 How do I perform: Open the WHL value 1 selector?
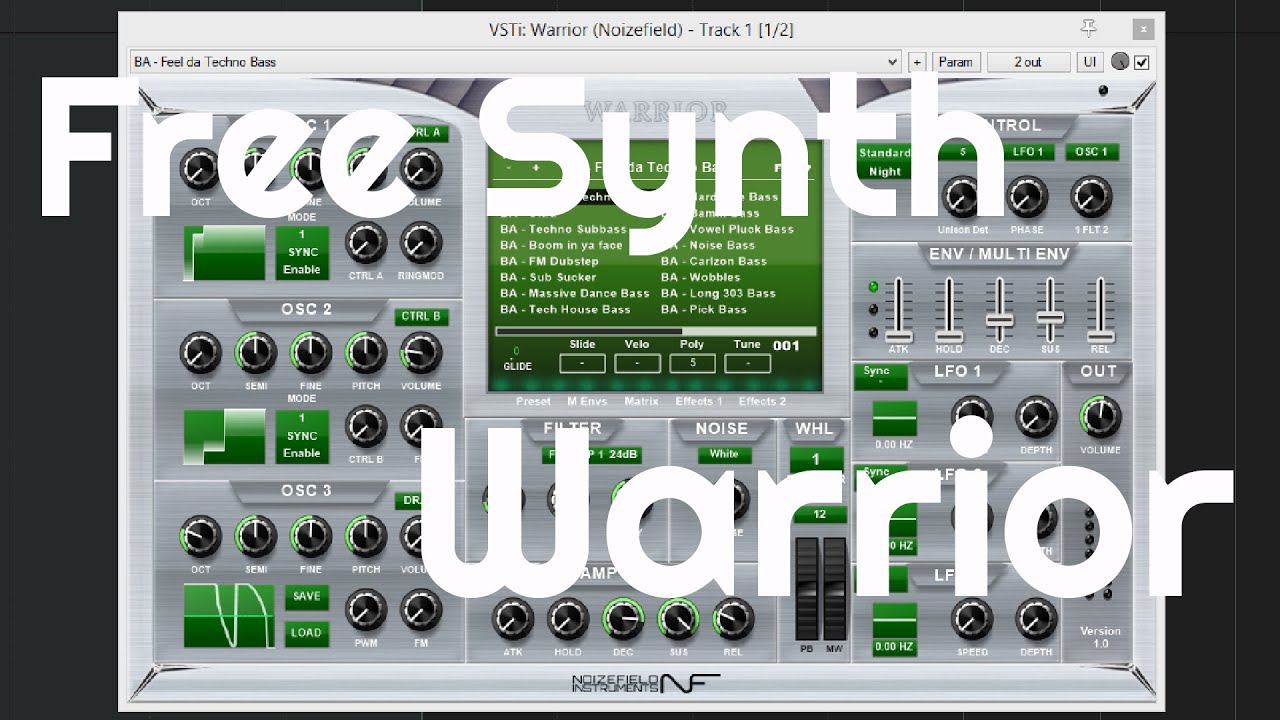pyautogui.click(x=816, y=460)
